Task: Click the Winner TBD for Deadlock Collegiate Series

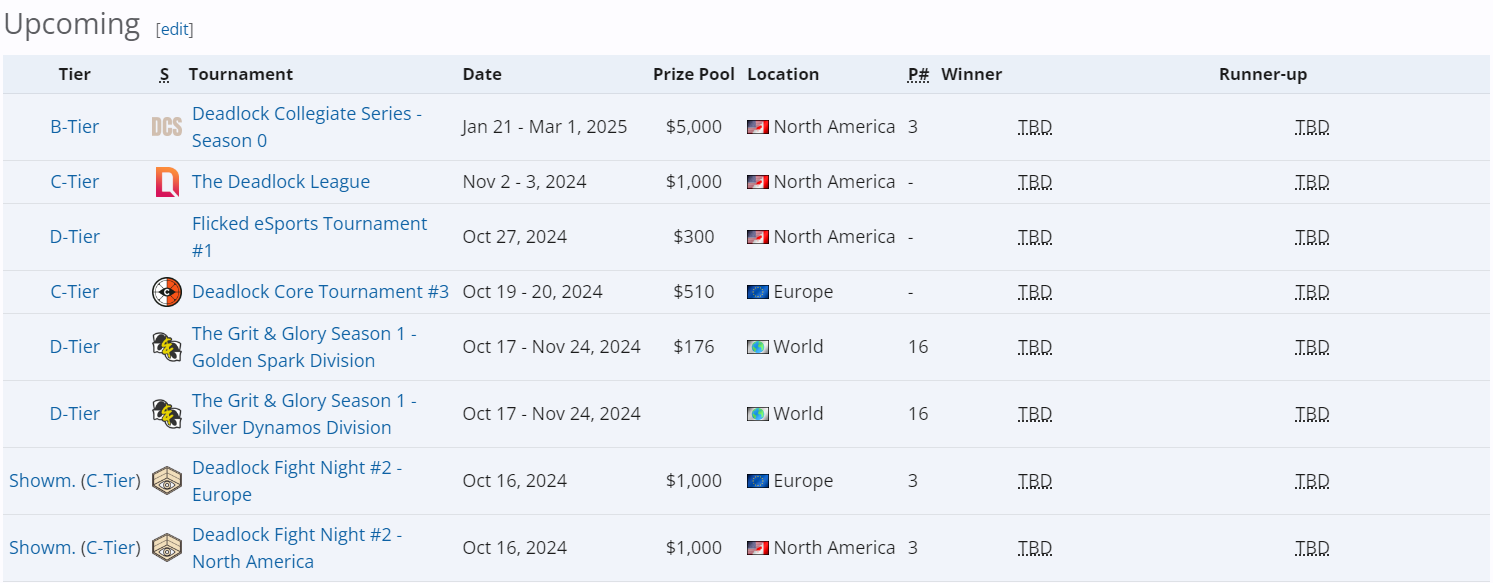Action: [x=1035, y=127]
